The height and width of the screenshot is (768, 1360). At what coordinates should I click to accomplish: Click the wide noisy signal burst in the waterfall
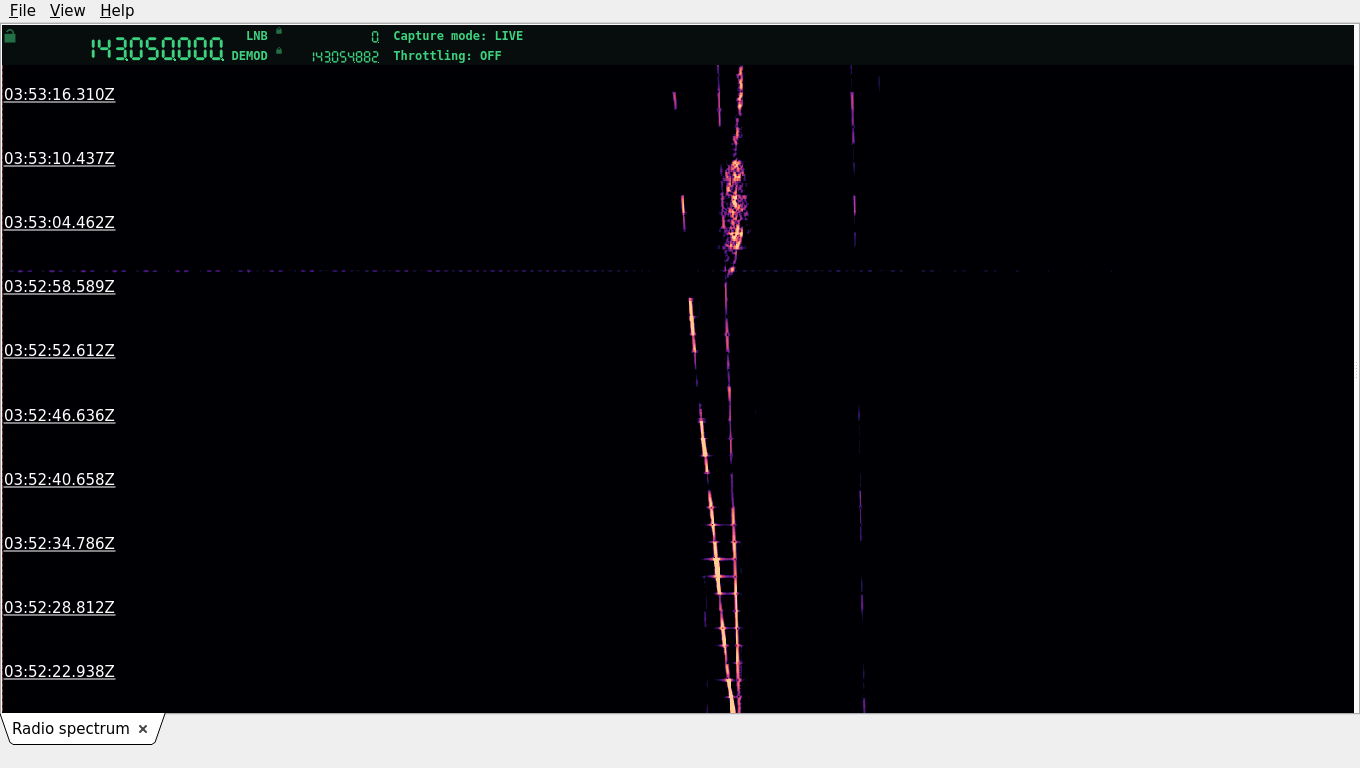click(735, 205)
